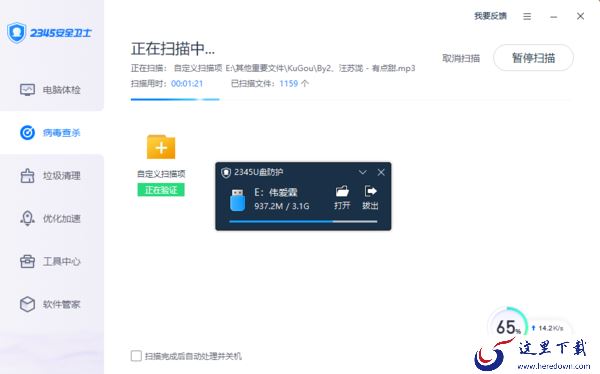This screenshot has width=600, height=374.
Task: Enable 扫描完成后自动处理并关机 checkbox
Action: pos(136,356)
